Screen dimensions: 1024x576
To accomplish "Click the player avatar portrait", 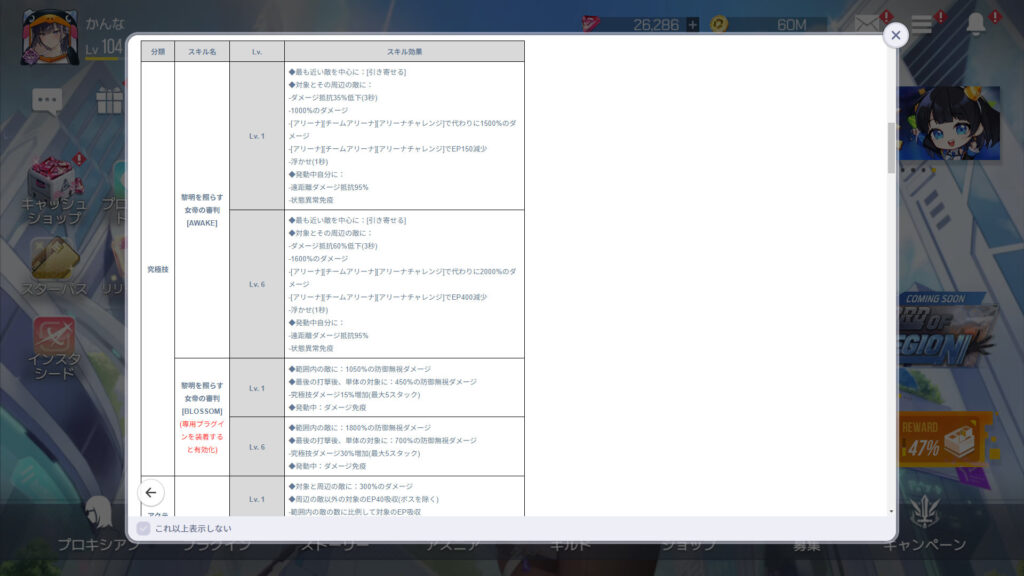I will pos(48,36).
